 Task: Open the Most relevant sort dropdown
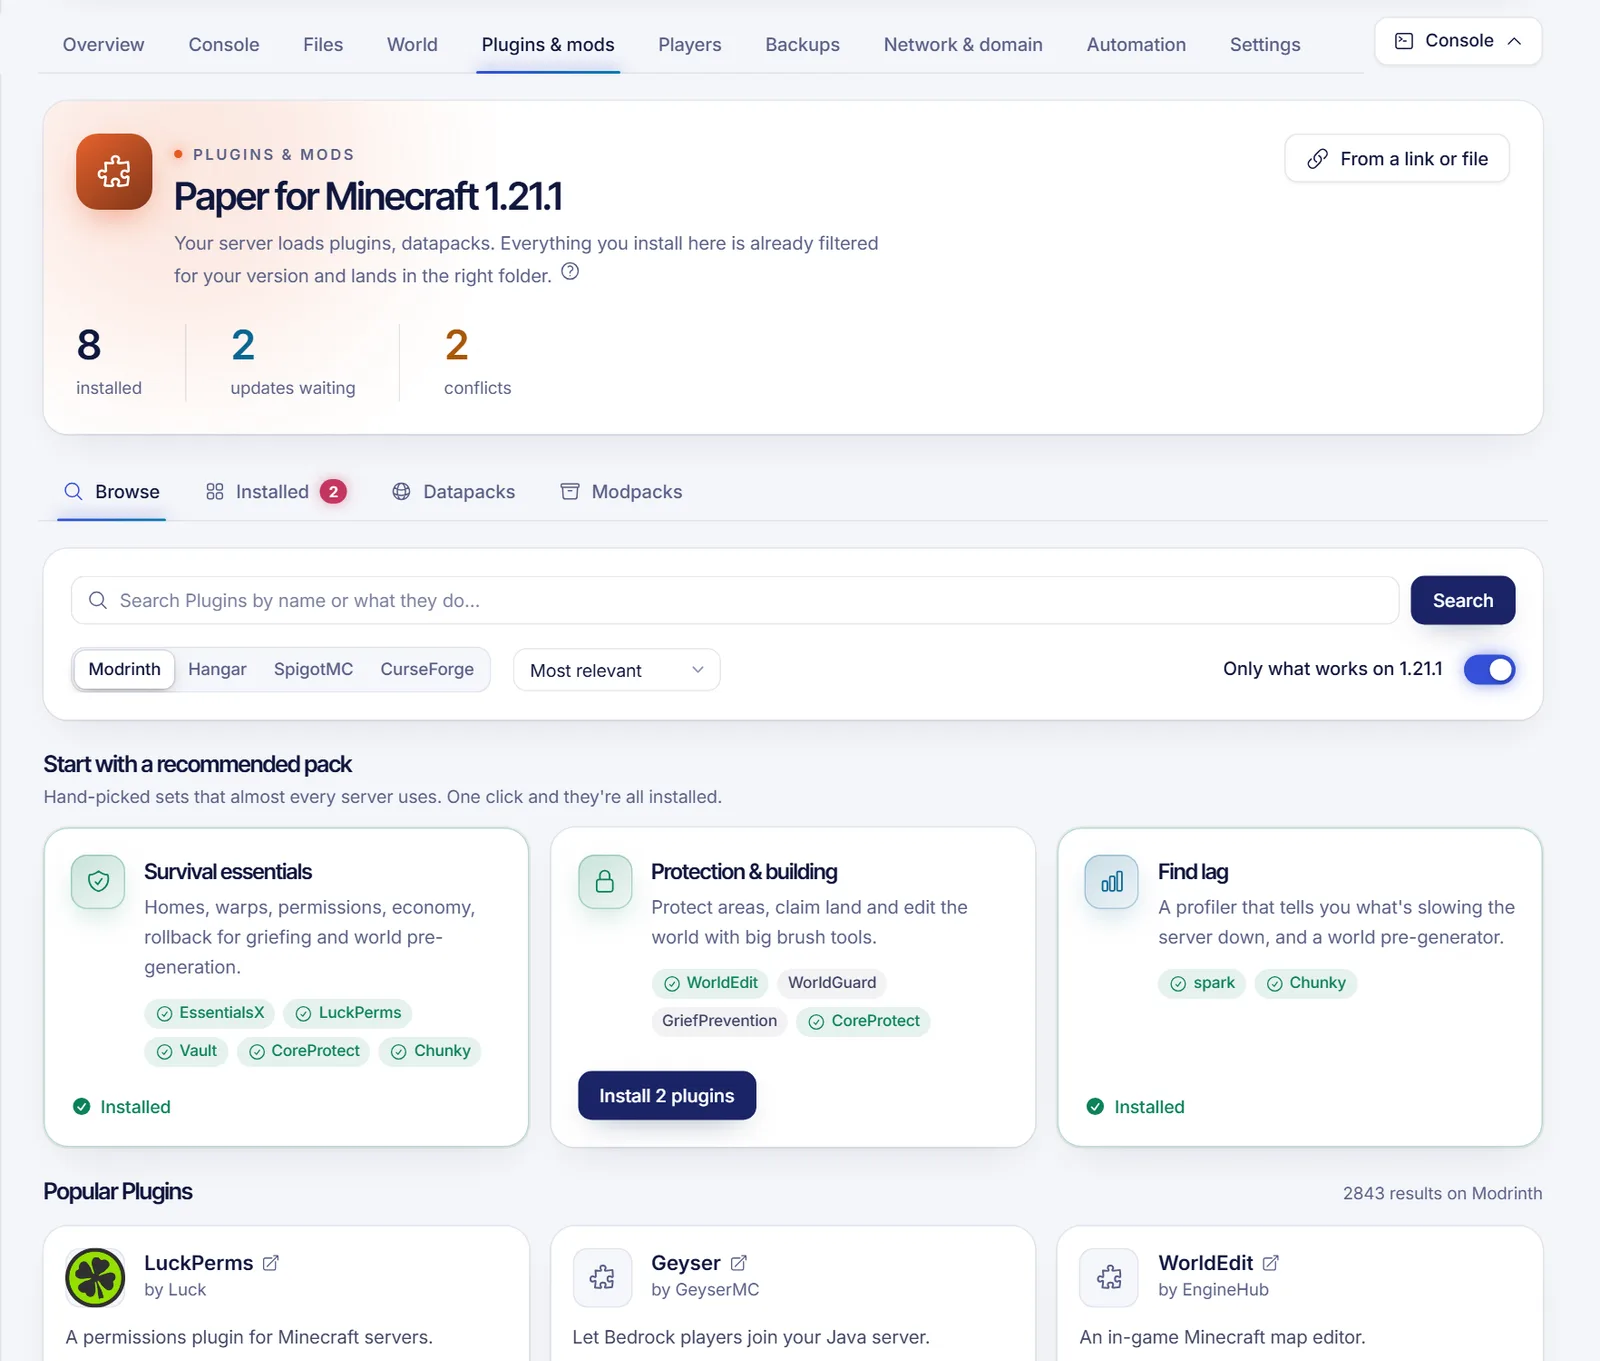[x=617, y=670]
